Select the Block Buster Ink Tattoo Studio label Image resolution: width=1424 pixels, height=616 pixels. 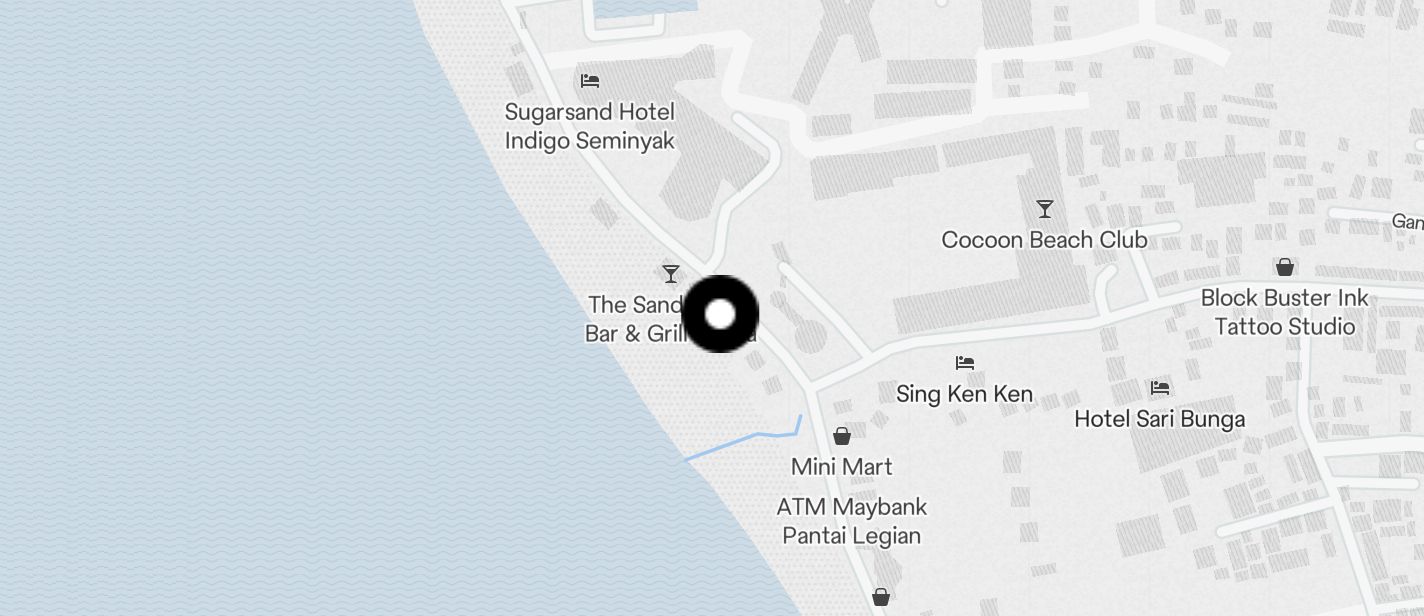pos(1285,312)
